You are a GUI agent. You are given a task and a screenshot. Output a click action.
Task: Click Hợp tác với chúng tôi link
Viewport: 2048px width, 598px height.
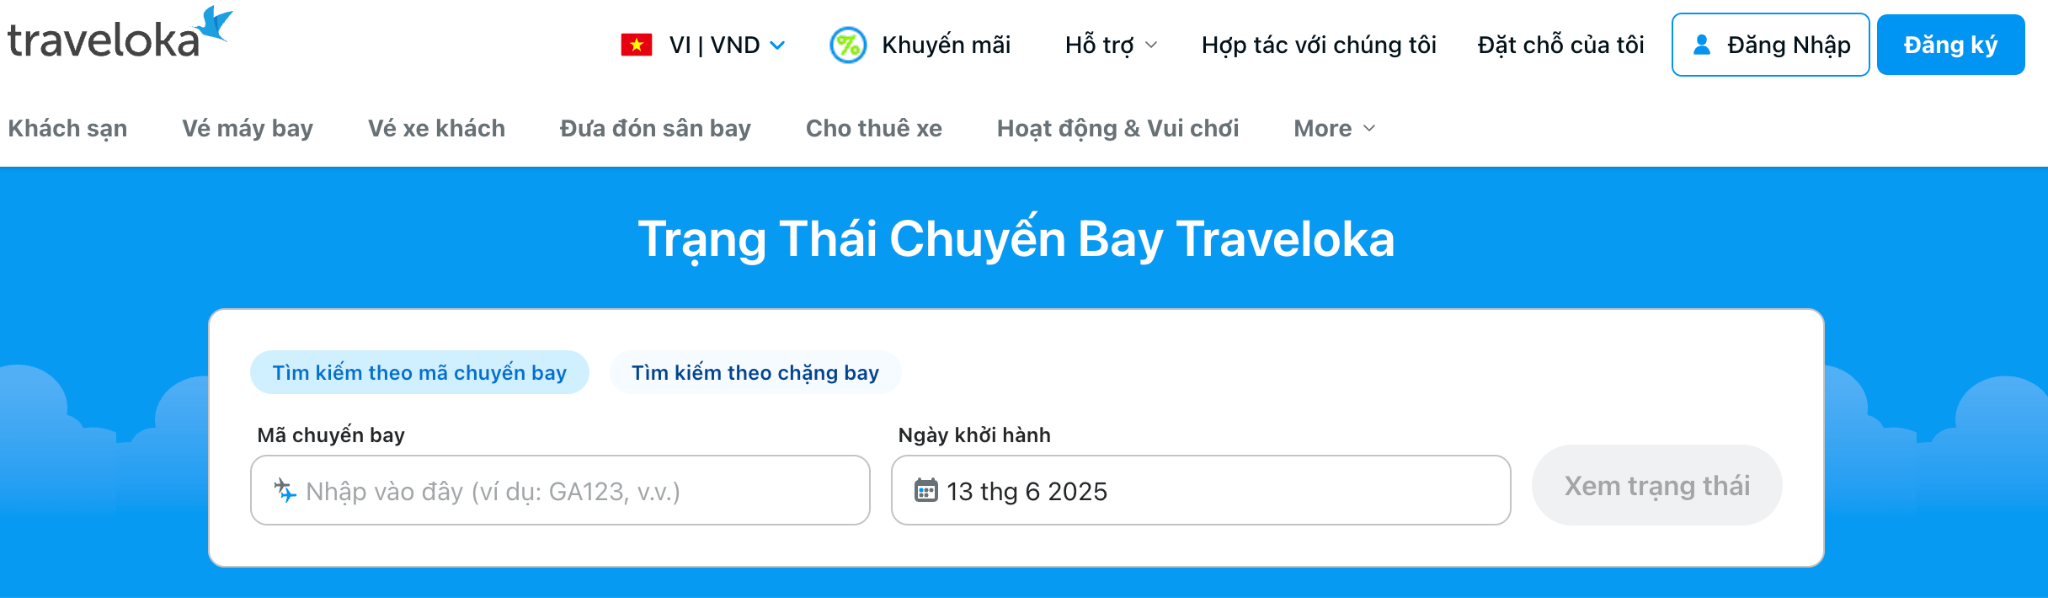pos(1318,45)
